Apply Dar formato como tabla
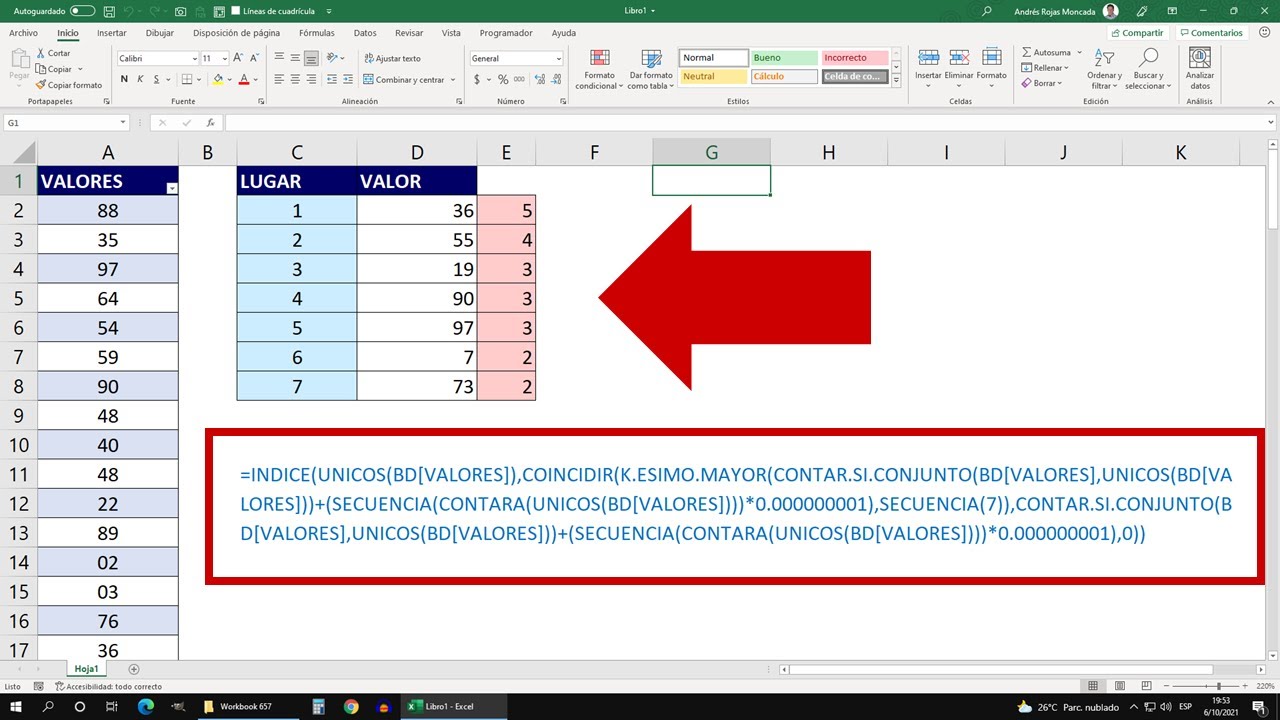Viewport: 1280px width, 720px height. [651, 70]
